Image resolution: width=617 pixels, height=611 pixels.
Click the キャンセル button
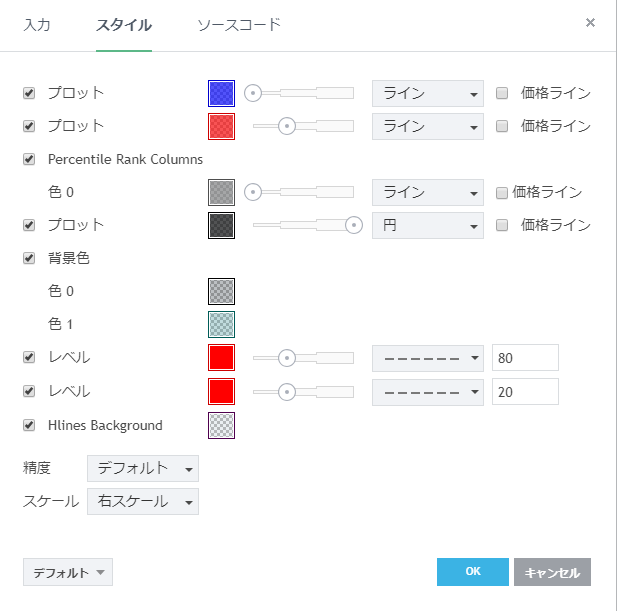552,572
